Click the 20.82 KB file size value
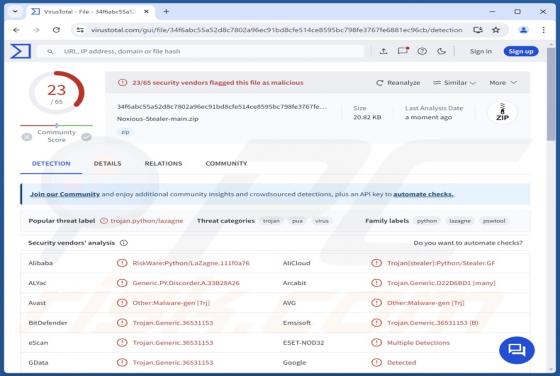Viewport: 560px width, 376px height. [x=367, y=117]
